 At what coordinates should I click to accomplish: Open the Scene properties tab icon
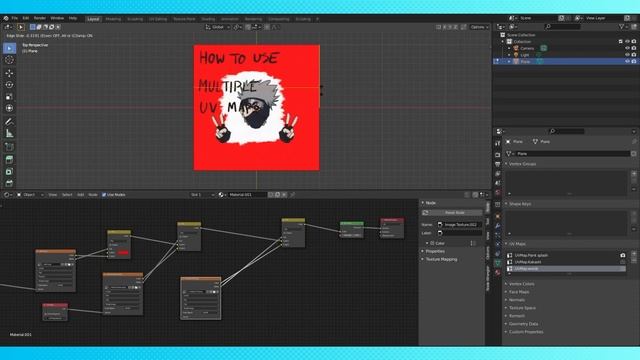(x=498, y=183)
